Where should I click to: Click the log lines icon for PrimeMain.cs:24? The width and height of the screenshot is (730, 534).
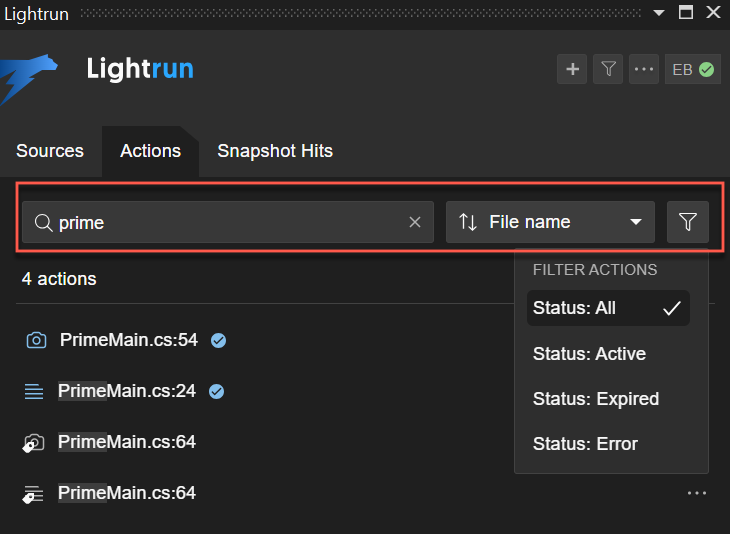[x=34, y=391]
